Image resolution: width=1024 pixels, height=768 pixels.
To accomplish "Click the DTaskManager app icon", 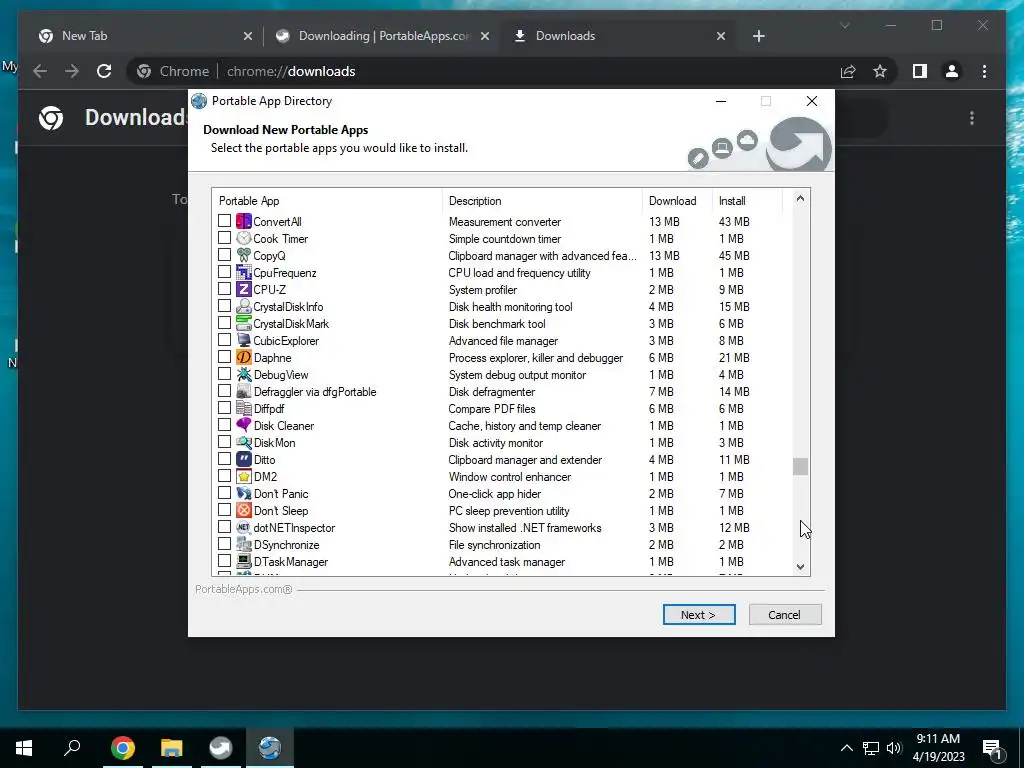I will click(x=244, y=561).
